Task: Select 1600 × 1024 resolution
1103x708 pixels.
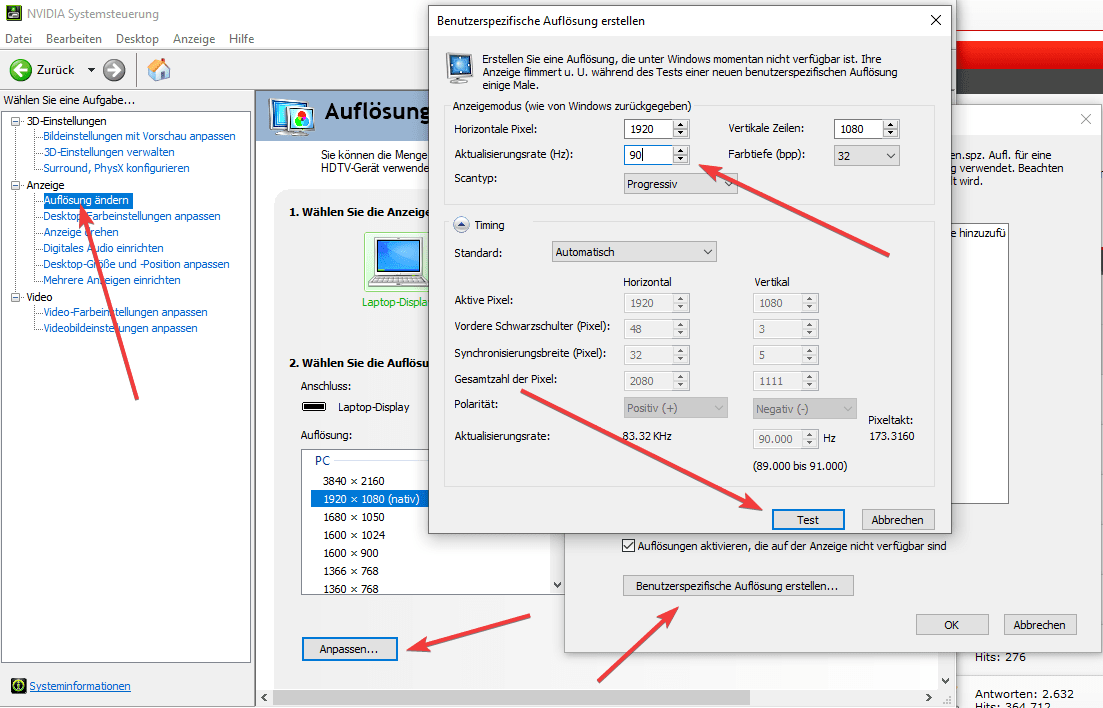Action: click(354, 535)
